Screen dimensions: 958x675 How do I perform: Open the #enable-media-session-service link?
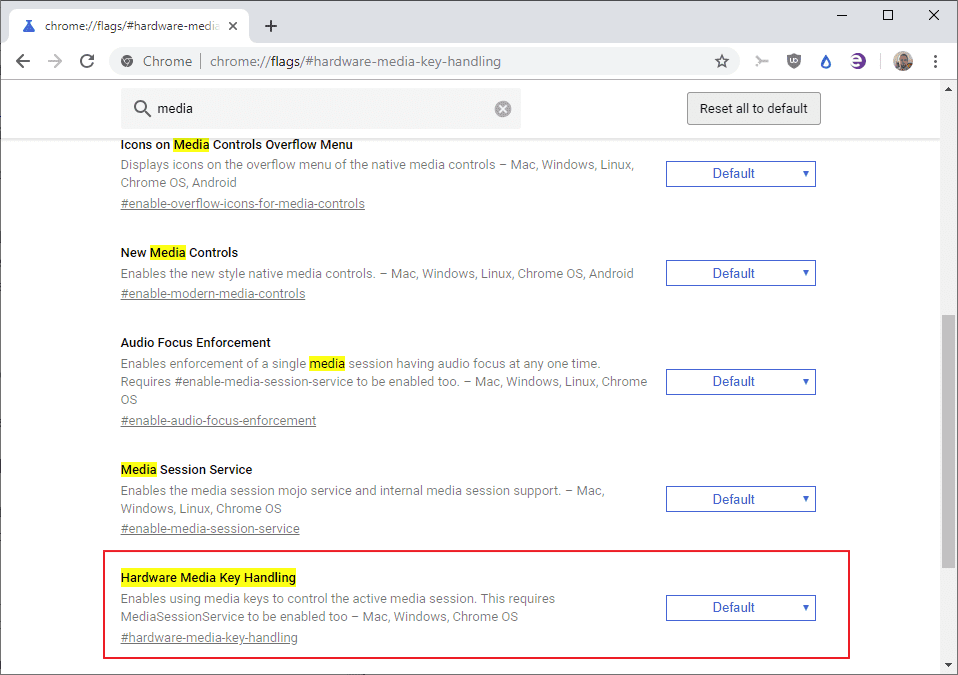pos(210,528)
